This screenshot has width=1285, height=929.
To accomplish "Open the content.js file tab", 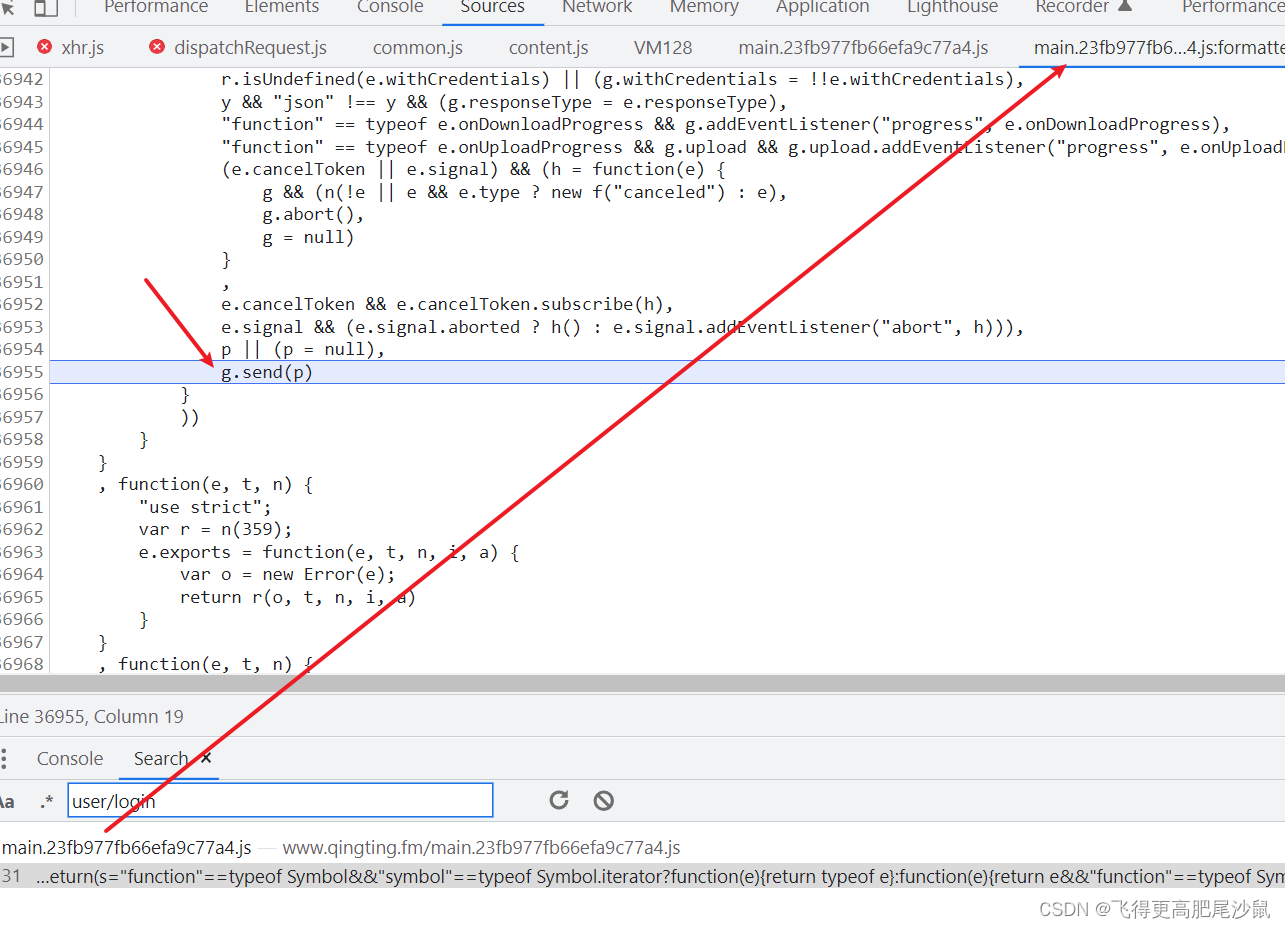I will click(548, 47).
